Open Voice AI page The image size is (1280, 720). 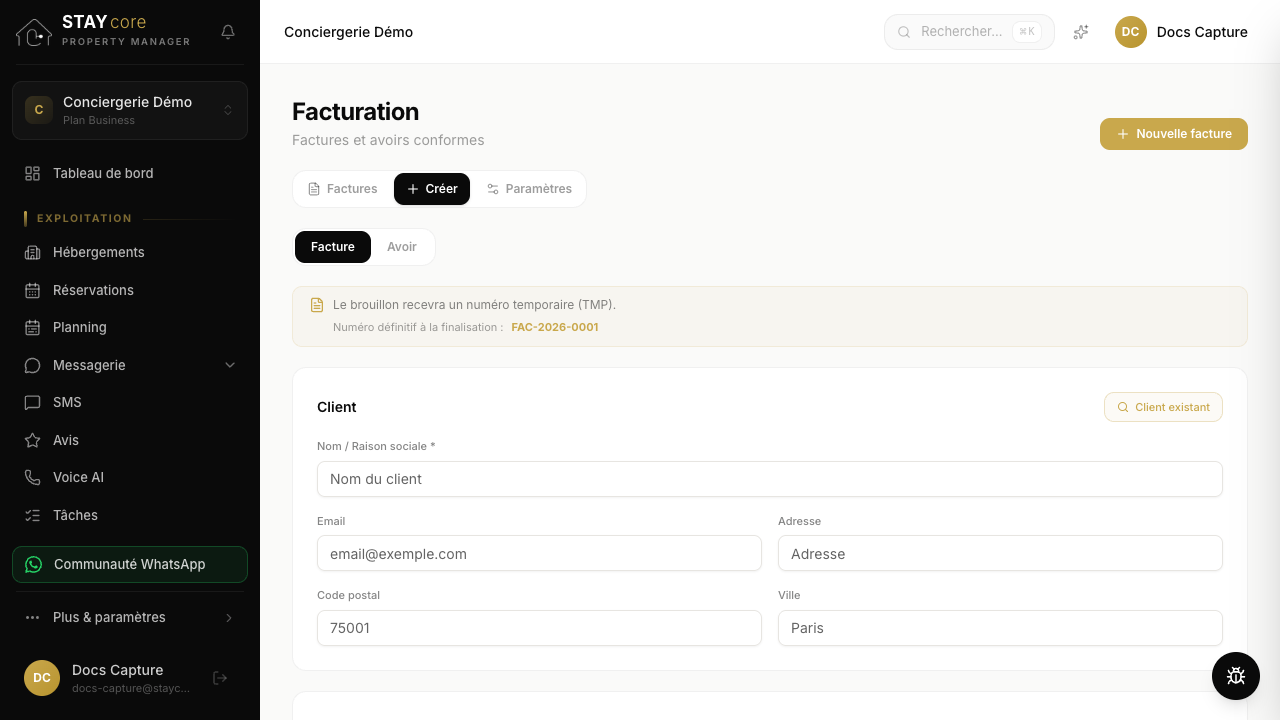click(130, 477)
